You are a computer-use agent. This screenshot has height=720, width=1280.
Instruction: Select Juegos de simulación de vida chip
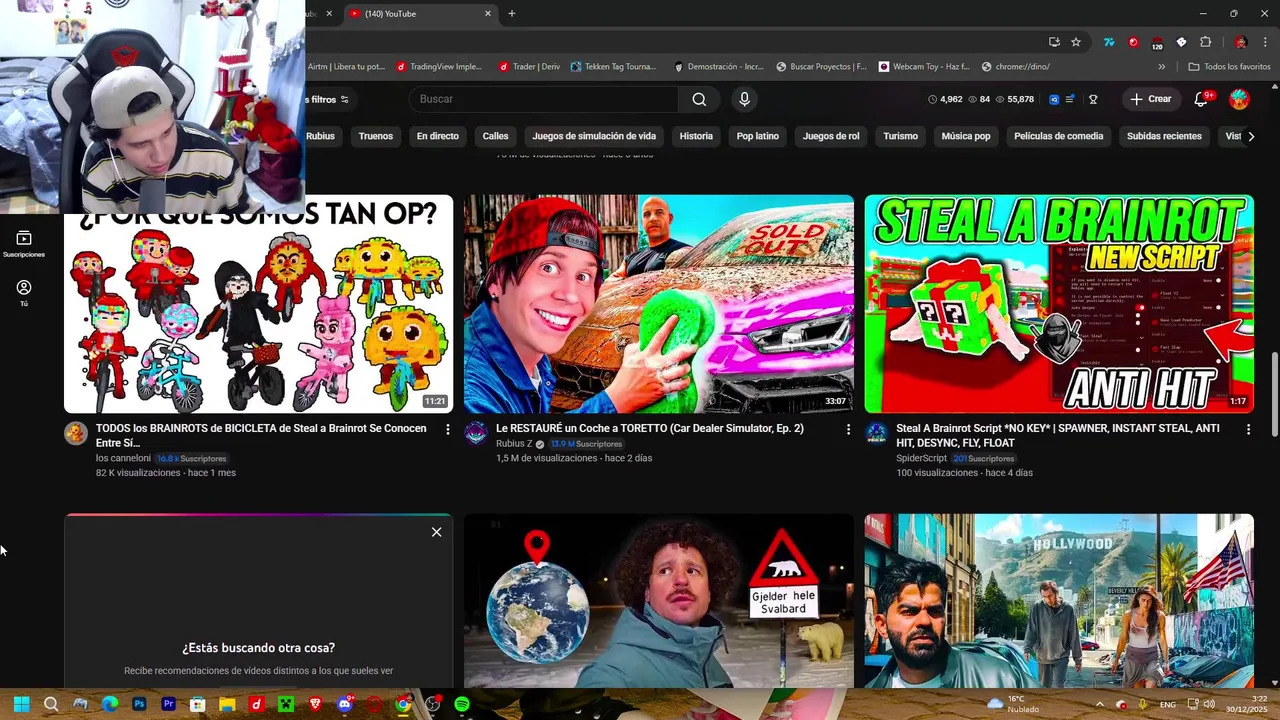(594, 136)
